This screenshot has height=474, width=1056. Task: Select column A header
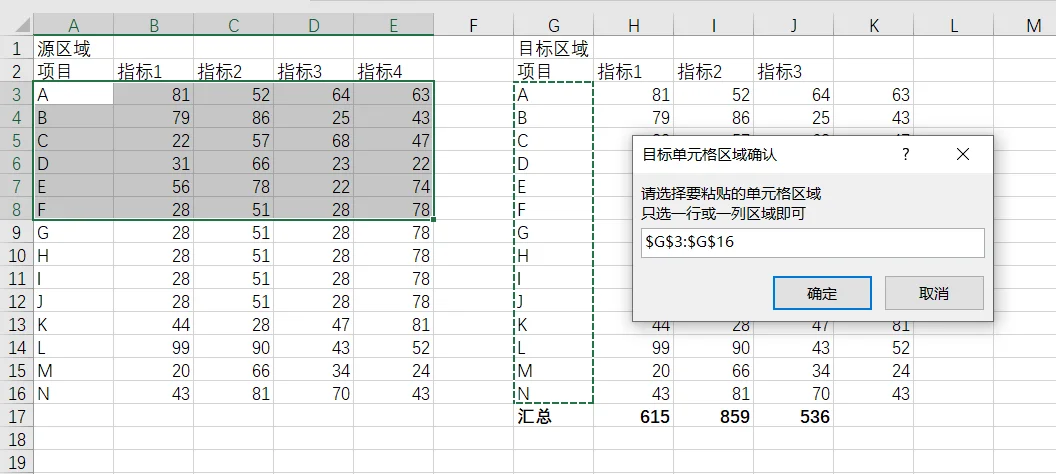click(x=73, y=26)
